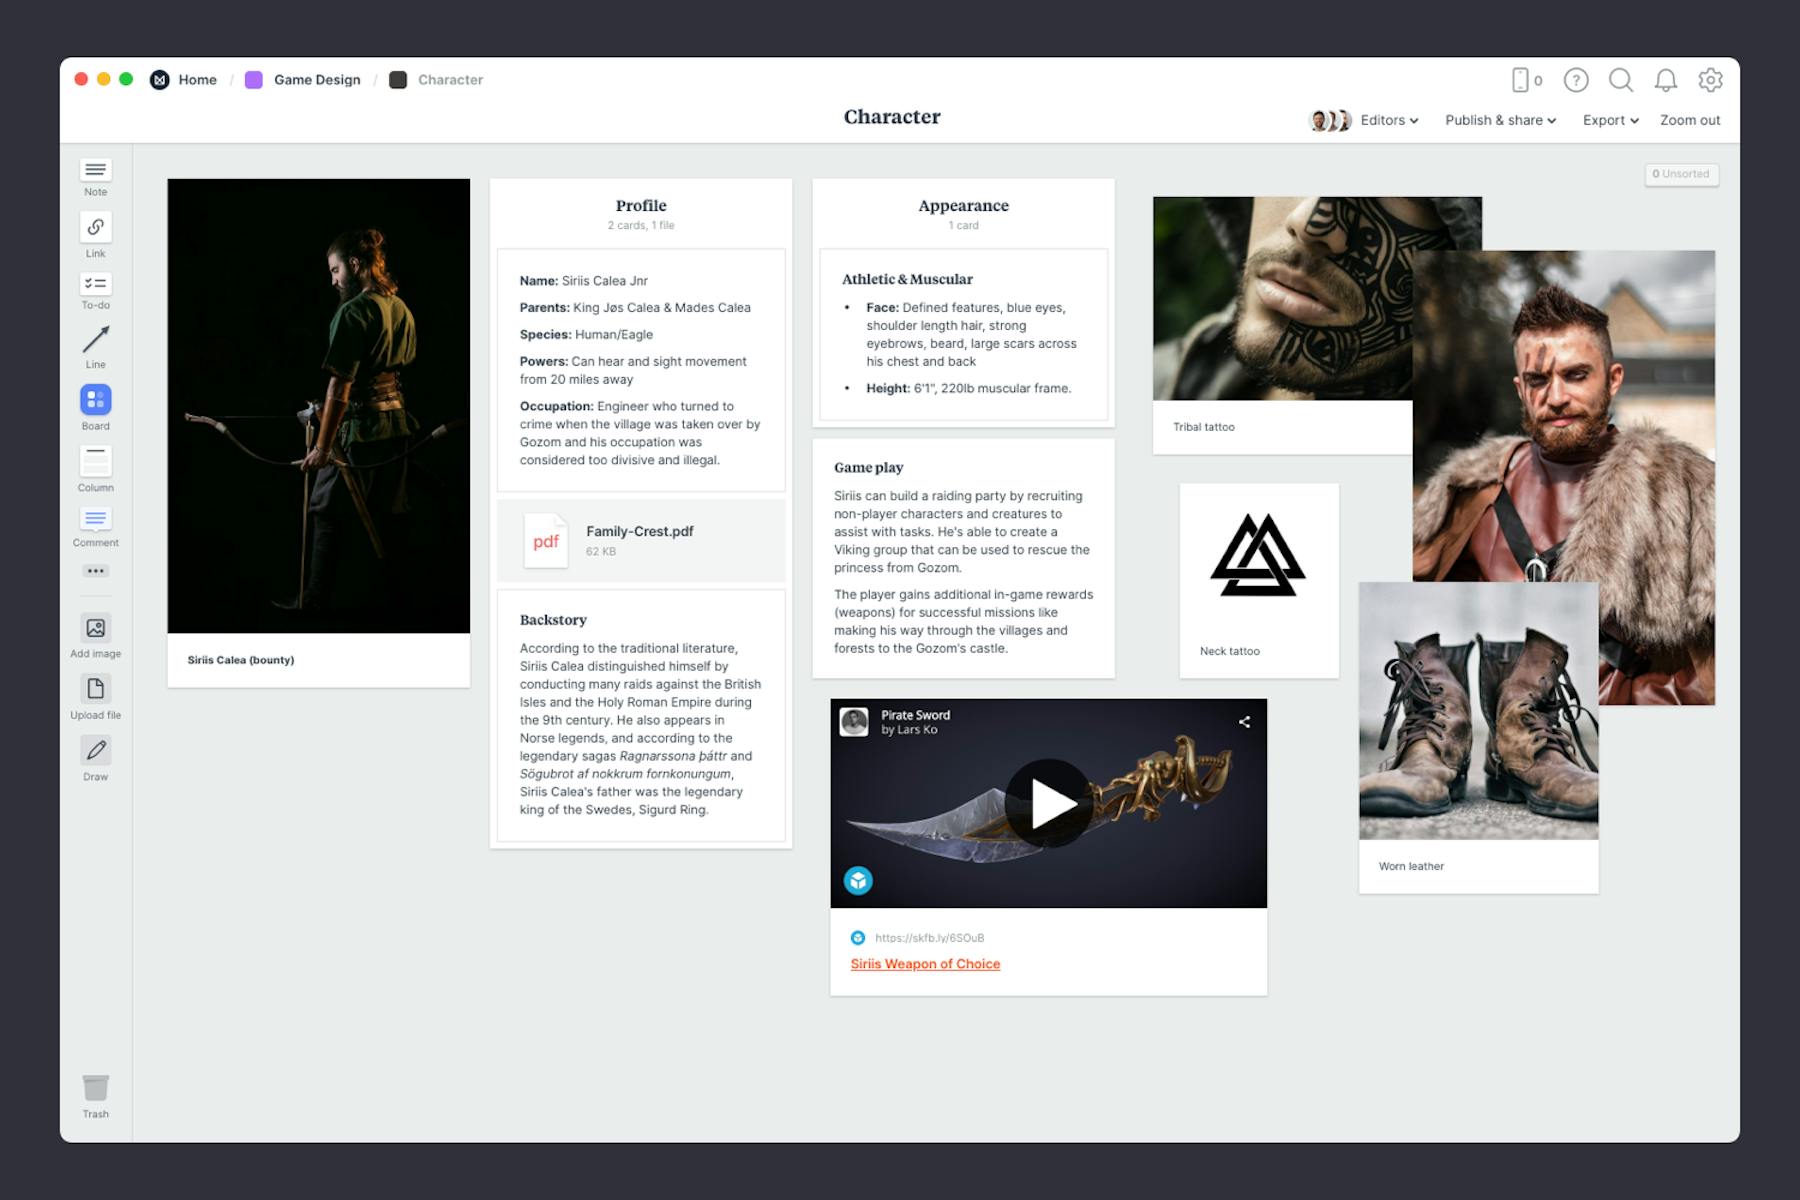Screen dimensions: 1800x1200
Task: Open the Publish & share menu
Action: (x=1500, y=120)
